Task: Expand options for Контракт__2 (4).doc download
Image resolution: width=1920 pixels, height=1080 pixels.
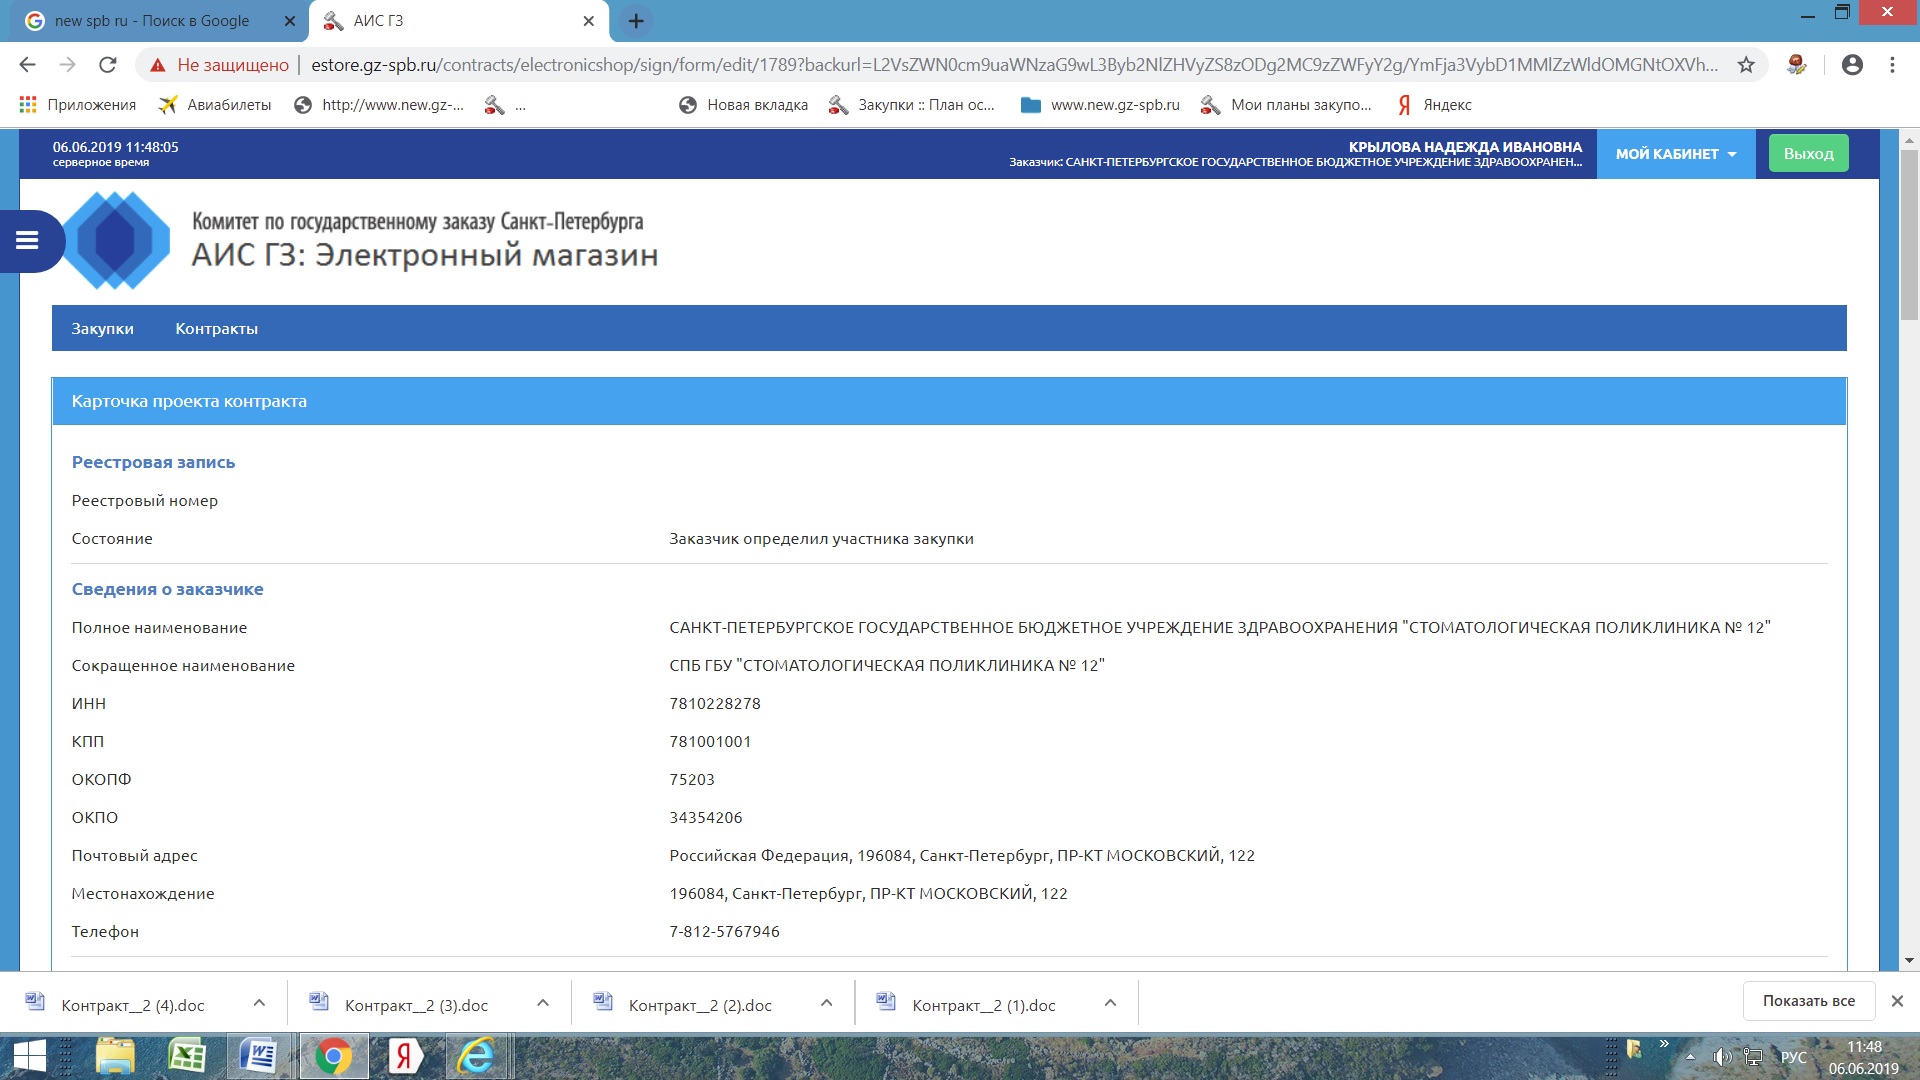Action: (x=259, y=1003)
